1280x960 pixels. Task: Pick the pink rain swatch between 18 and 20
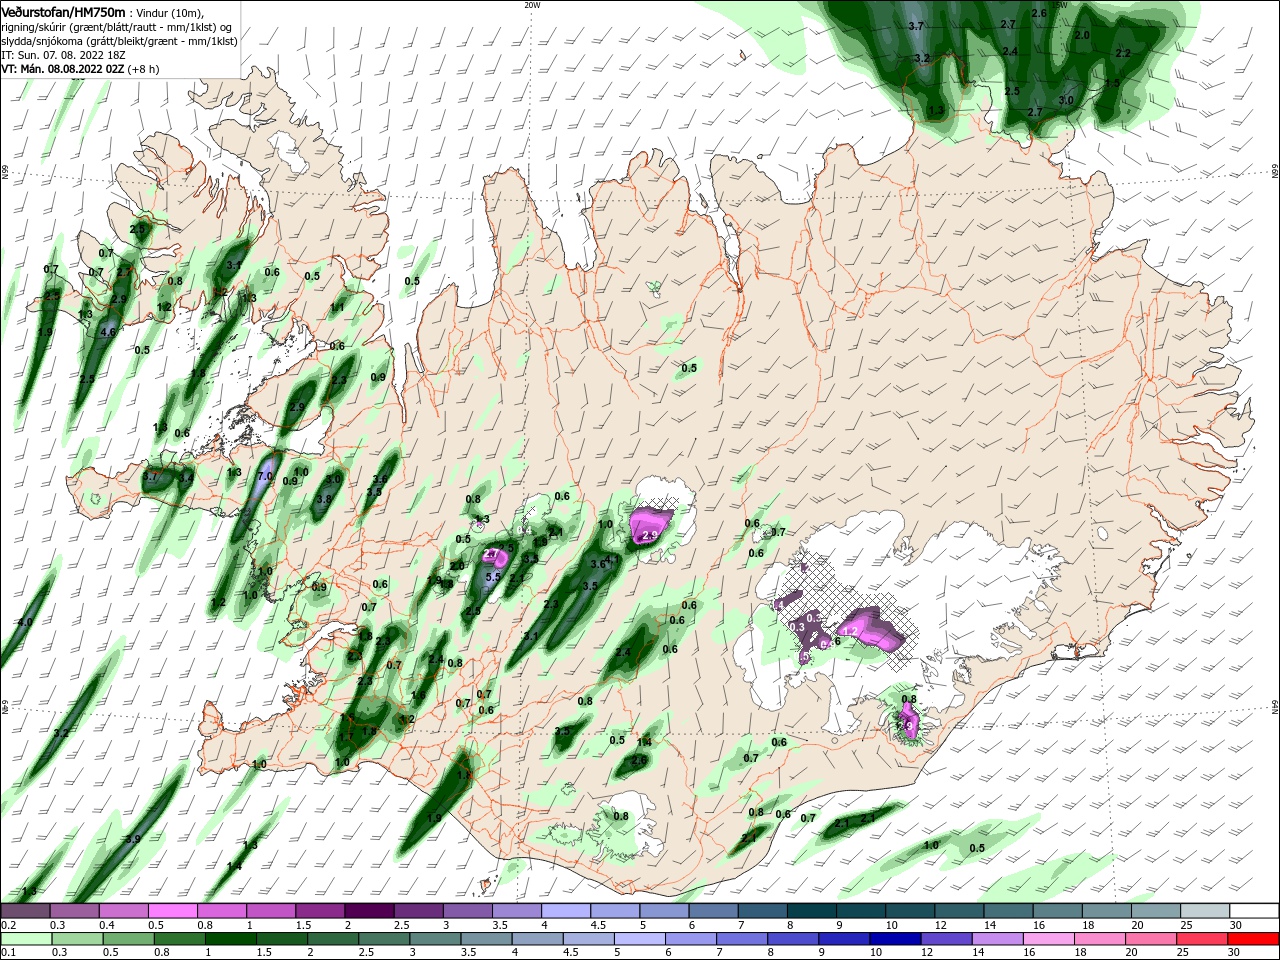pyautogui.click(x=1101, y=939)
